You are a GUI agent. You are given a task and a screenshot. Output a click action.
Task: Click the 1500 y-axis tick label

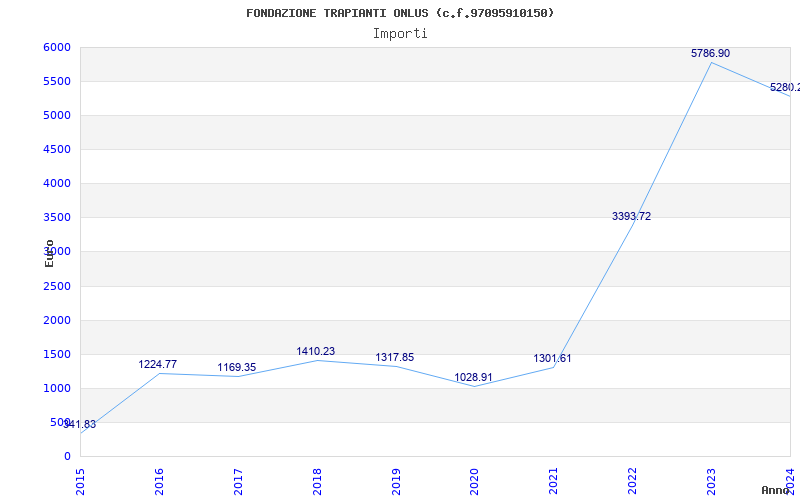click(57, 355)
